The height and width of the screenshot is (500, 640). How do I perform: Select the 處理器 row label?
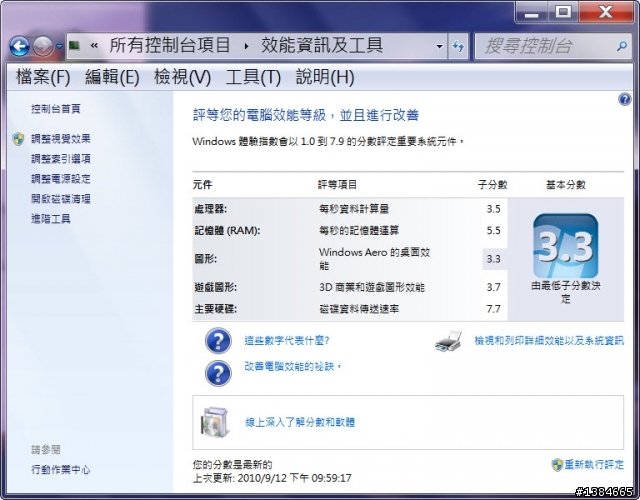(211, 209)
